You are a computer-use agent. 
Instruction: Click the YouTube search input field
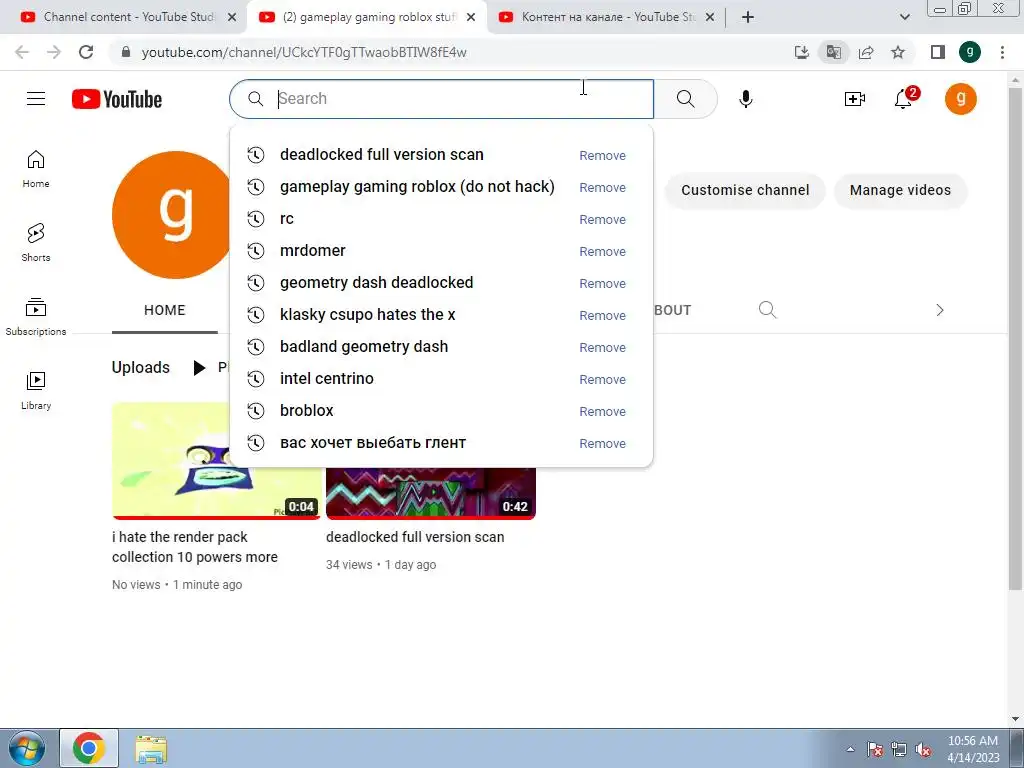[x=441, y=99]
